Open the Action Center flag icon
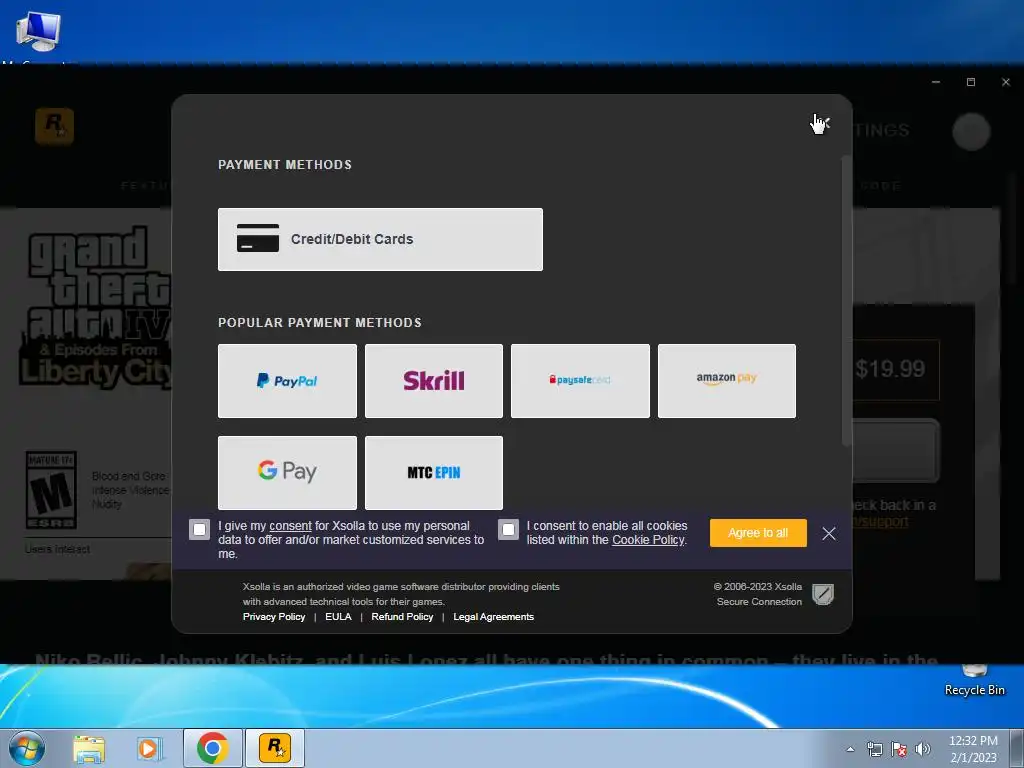 coord(899,749)
